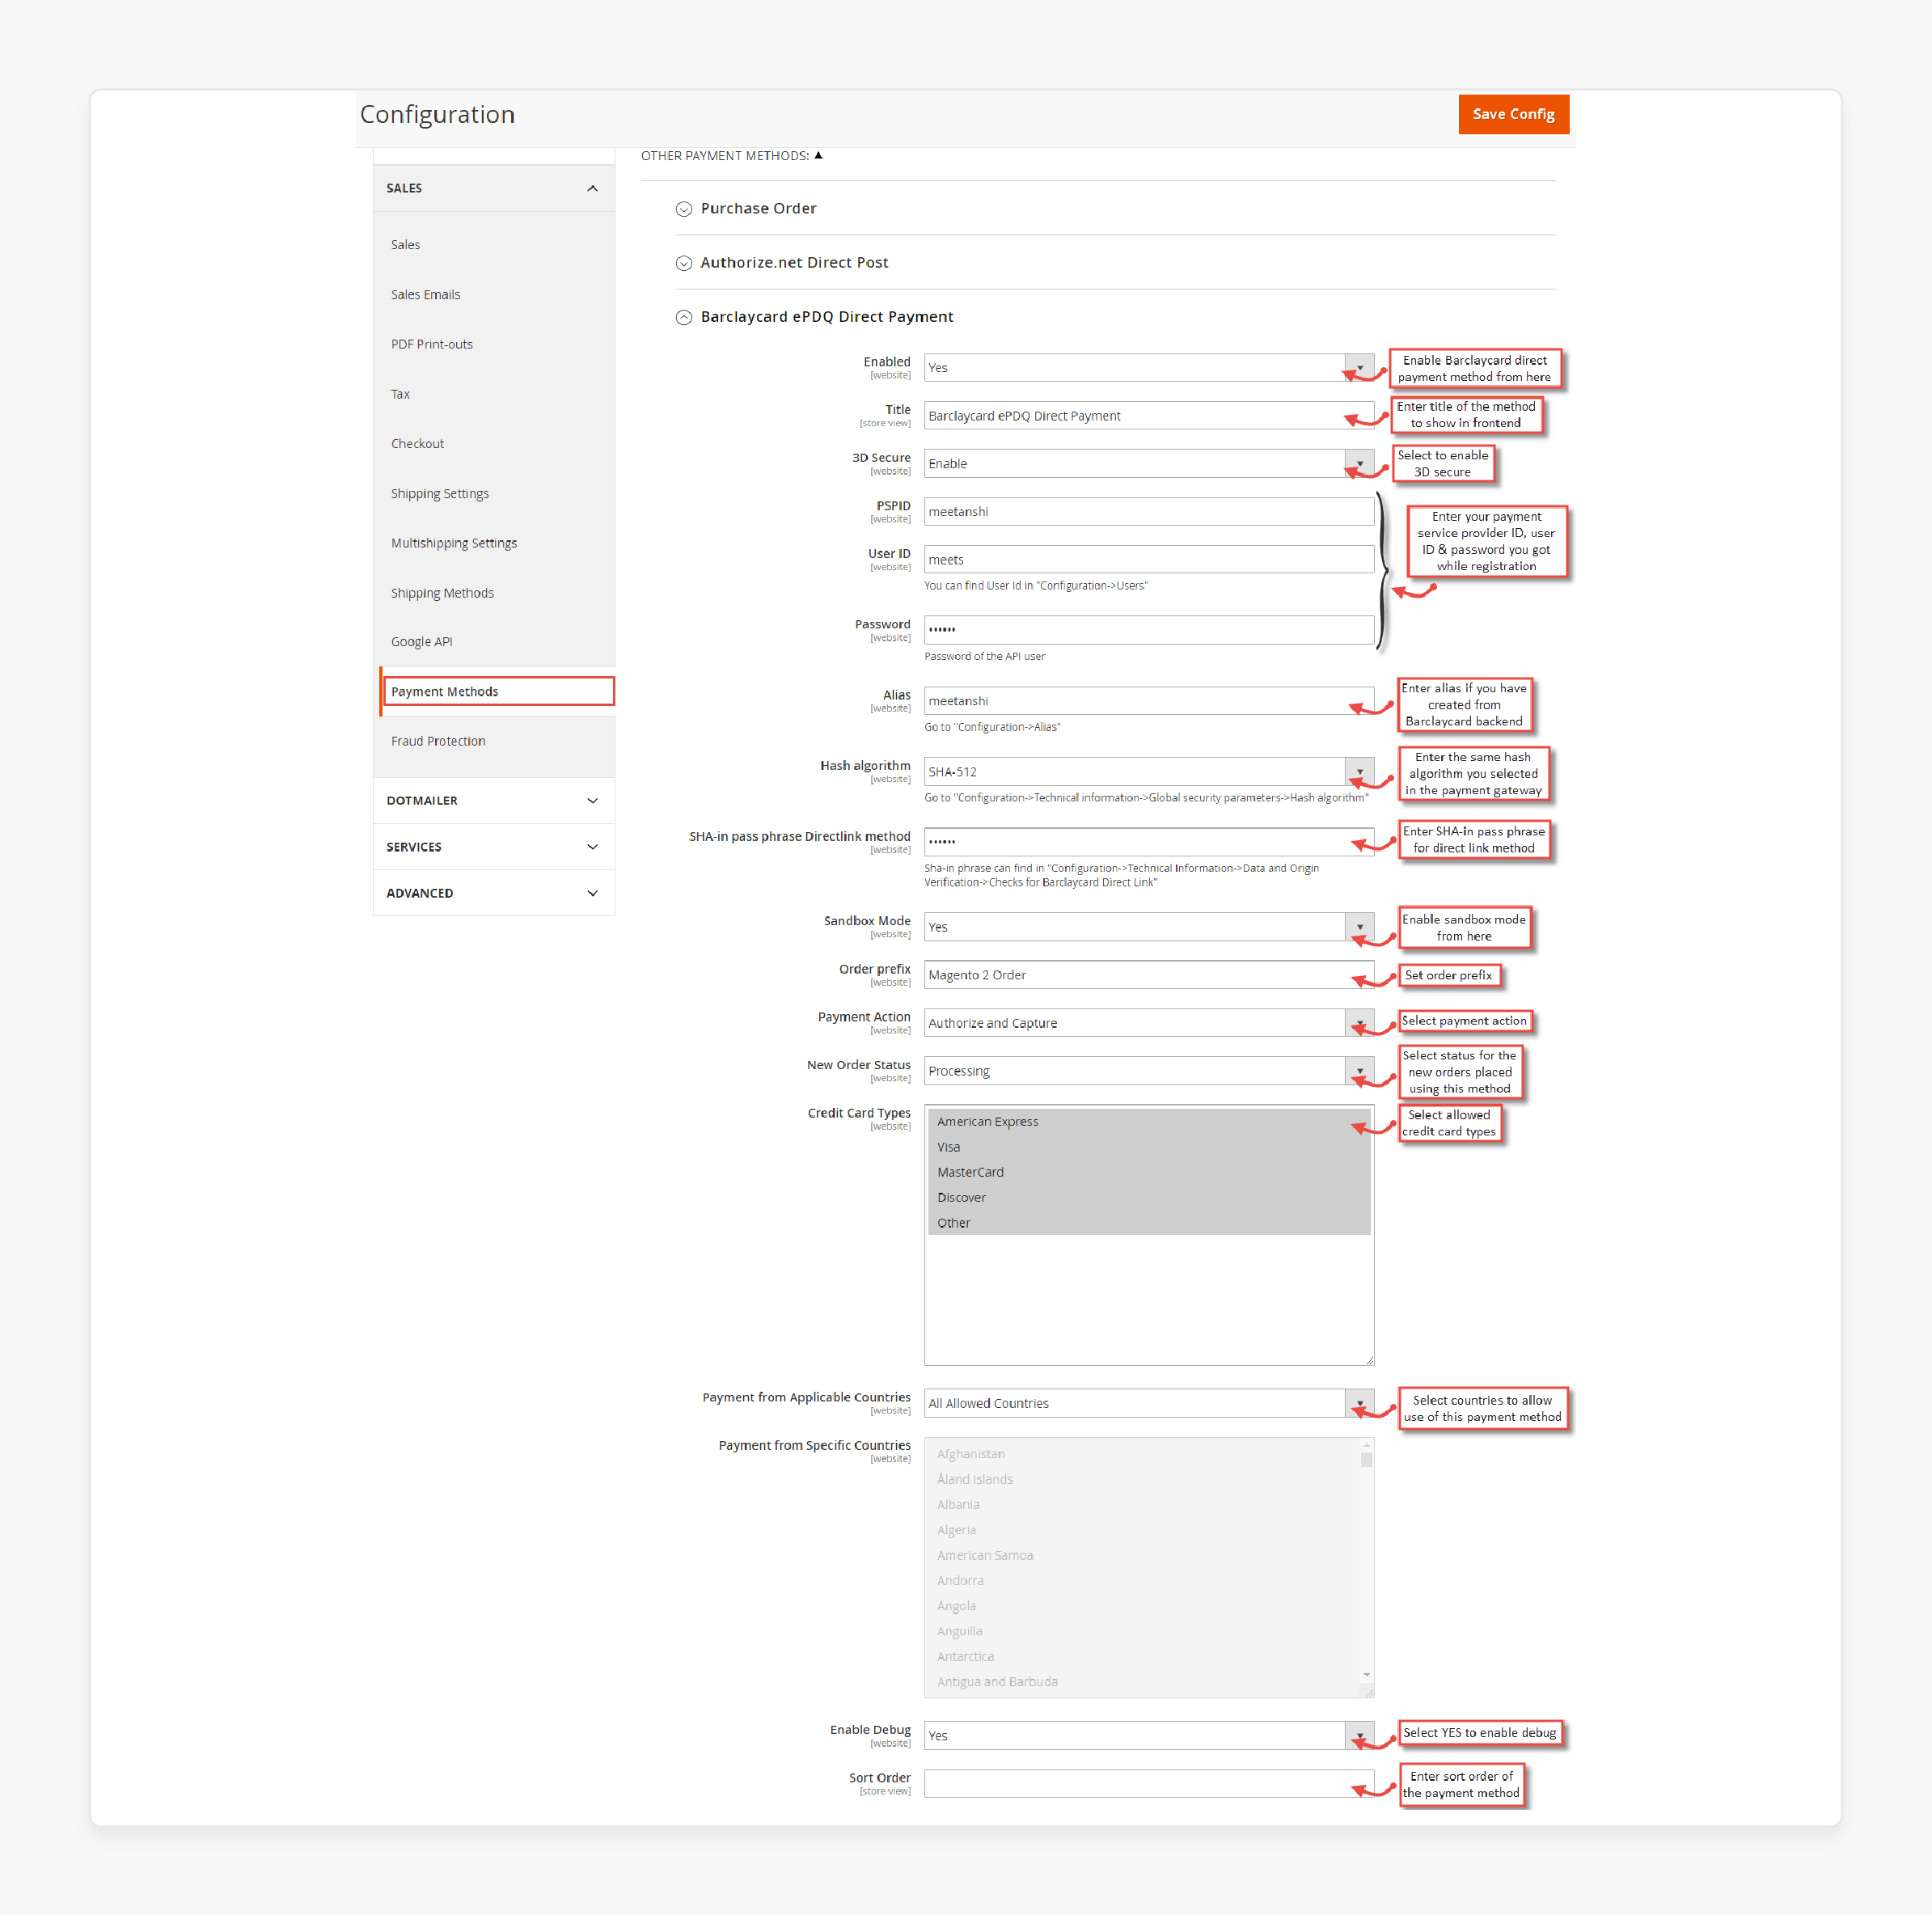Select MasterCard card type
The image size is (1932, 1915).
pyautogui.click(x=1148, y=1172)
